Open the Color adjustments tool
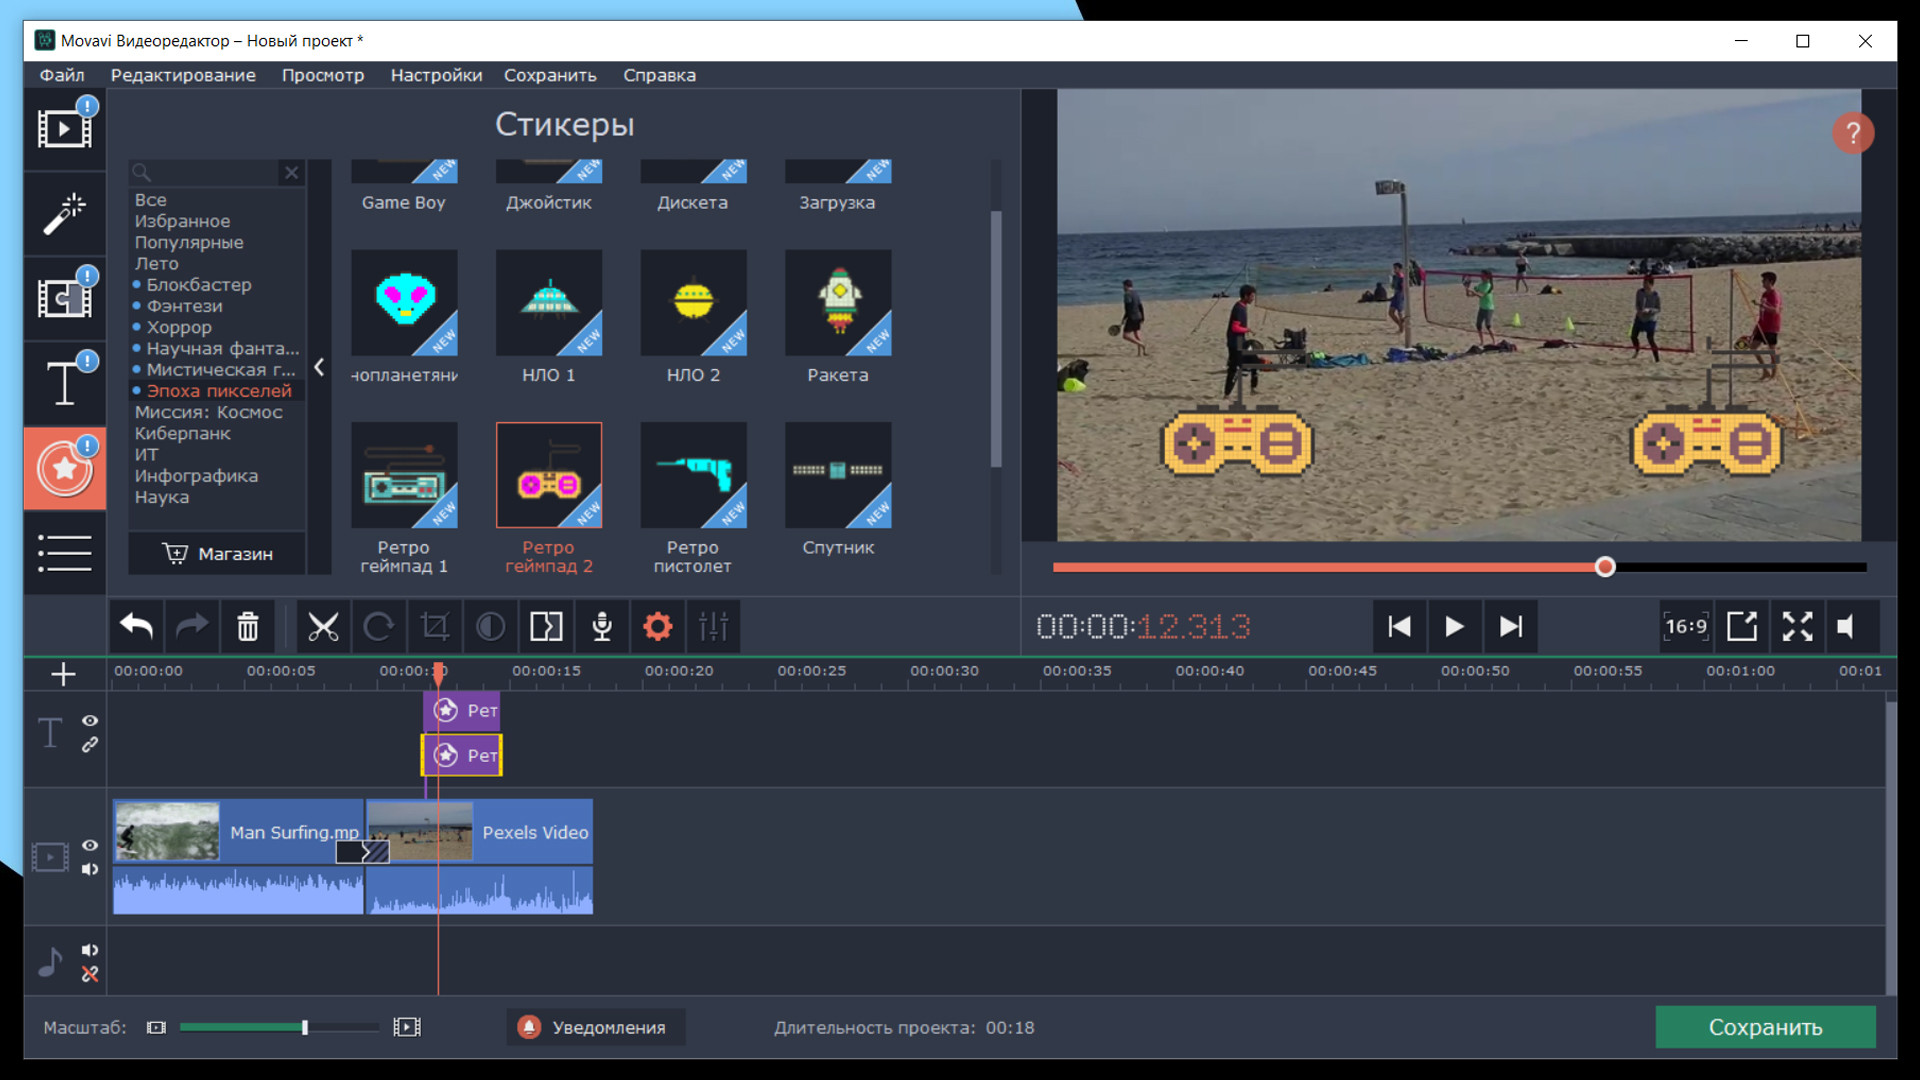Image resolution: width=1920 pixels, height=1080 pixels. pos(490,627)
